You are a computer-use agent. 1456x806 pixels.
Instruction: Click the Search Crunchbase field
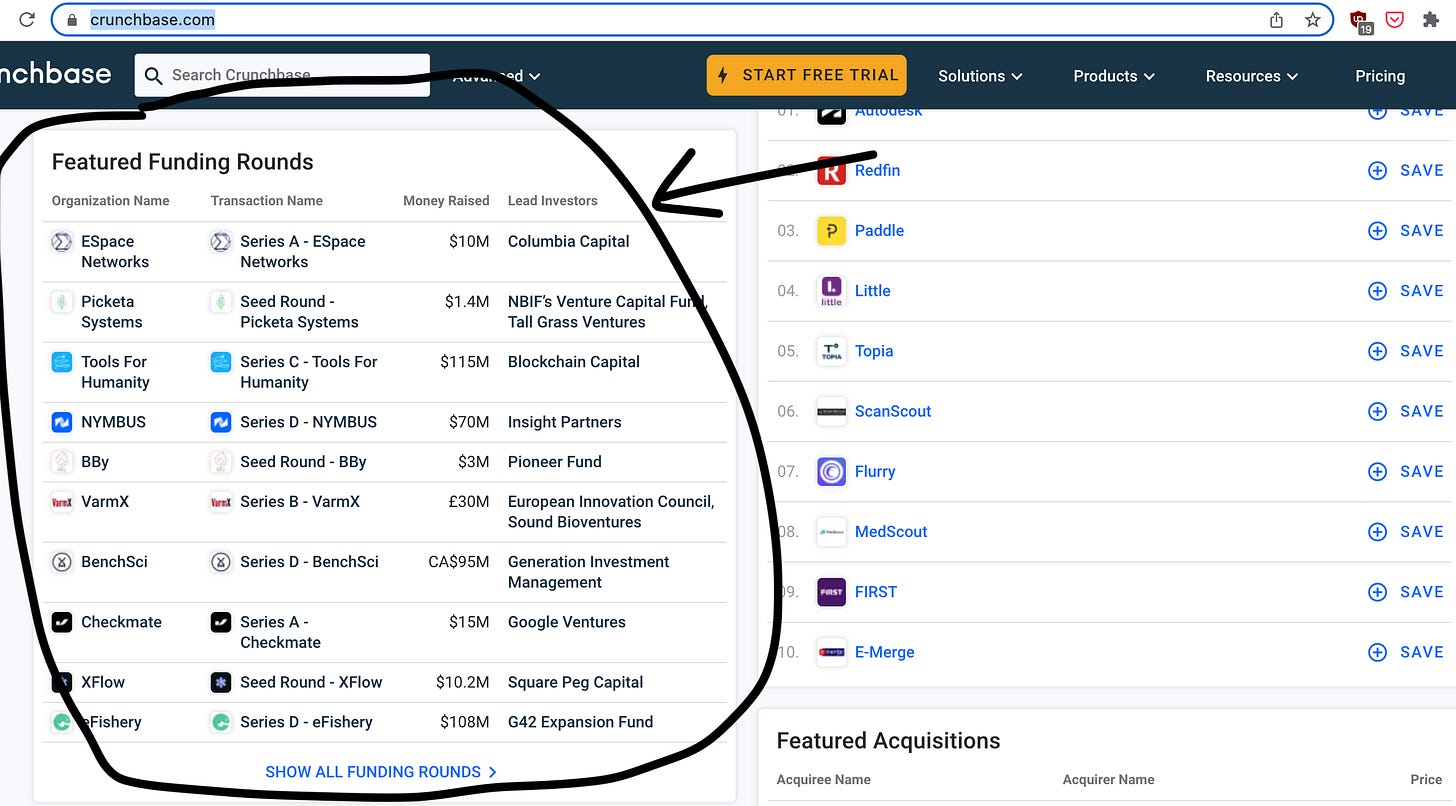pyautogui.click(x=282, y=75)
